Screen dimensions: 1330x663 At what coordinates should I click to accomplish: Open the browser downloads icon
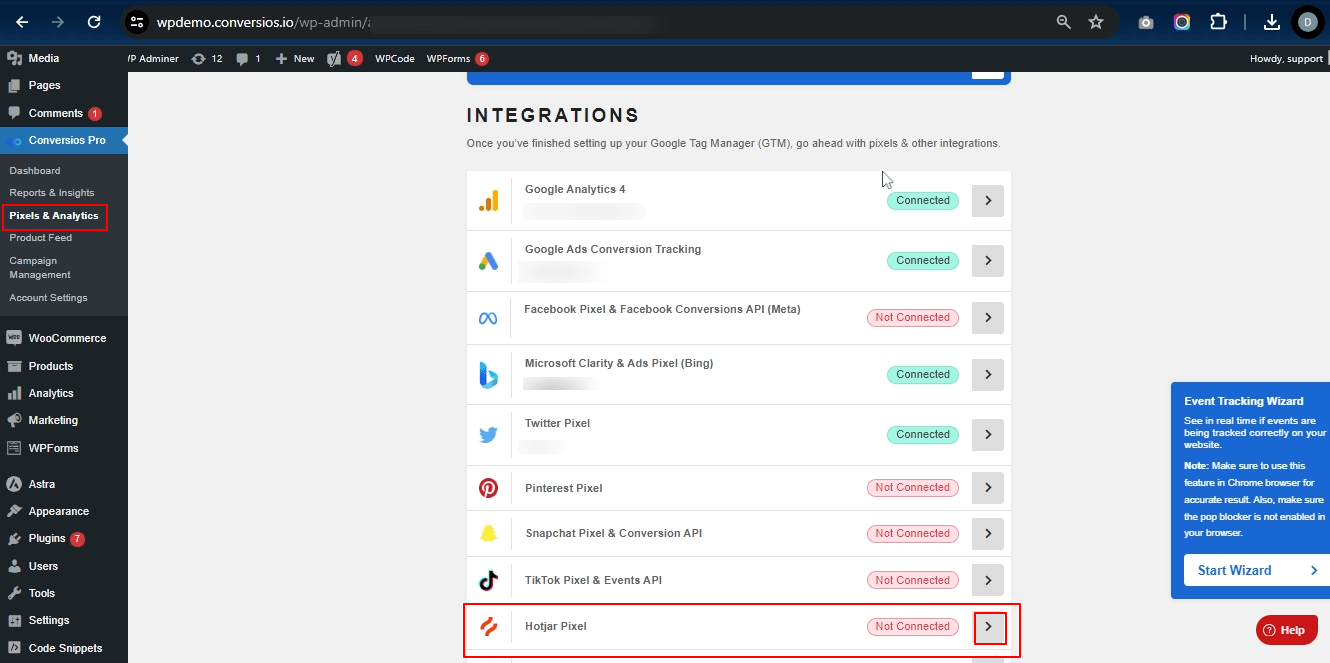pos(1272,21)
